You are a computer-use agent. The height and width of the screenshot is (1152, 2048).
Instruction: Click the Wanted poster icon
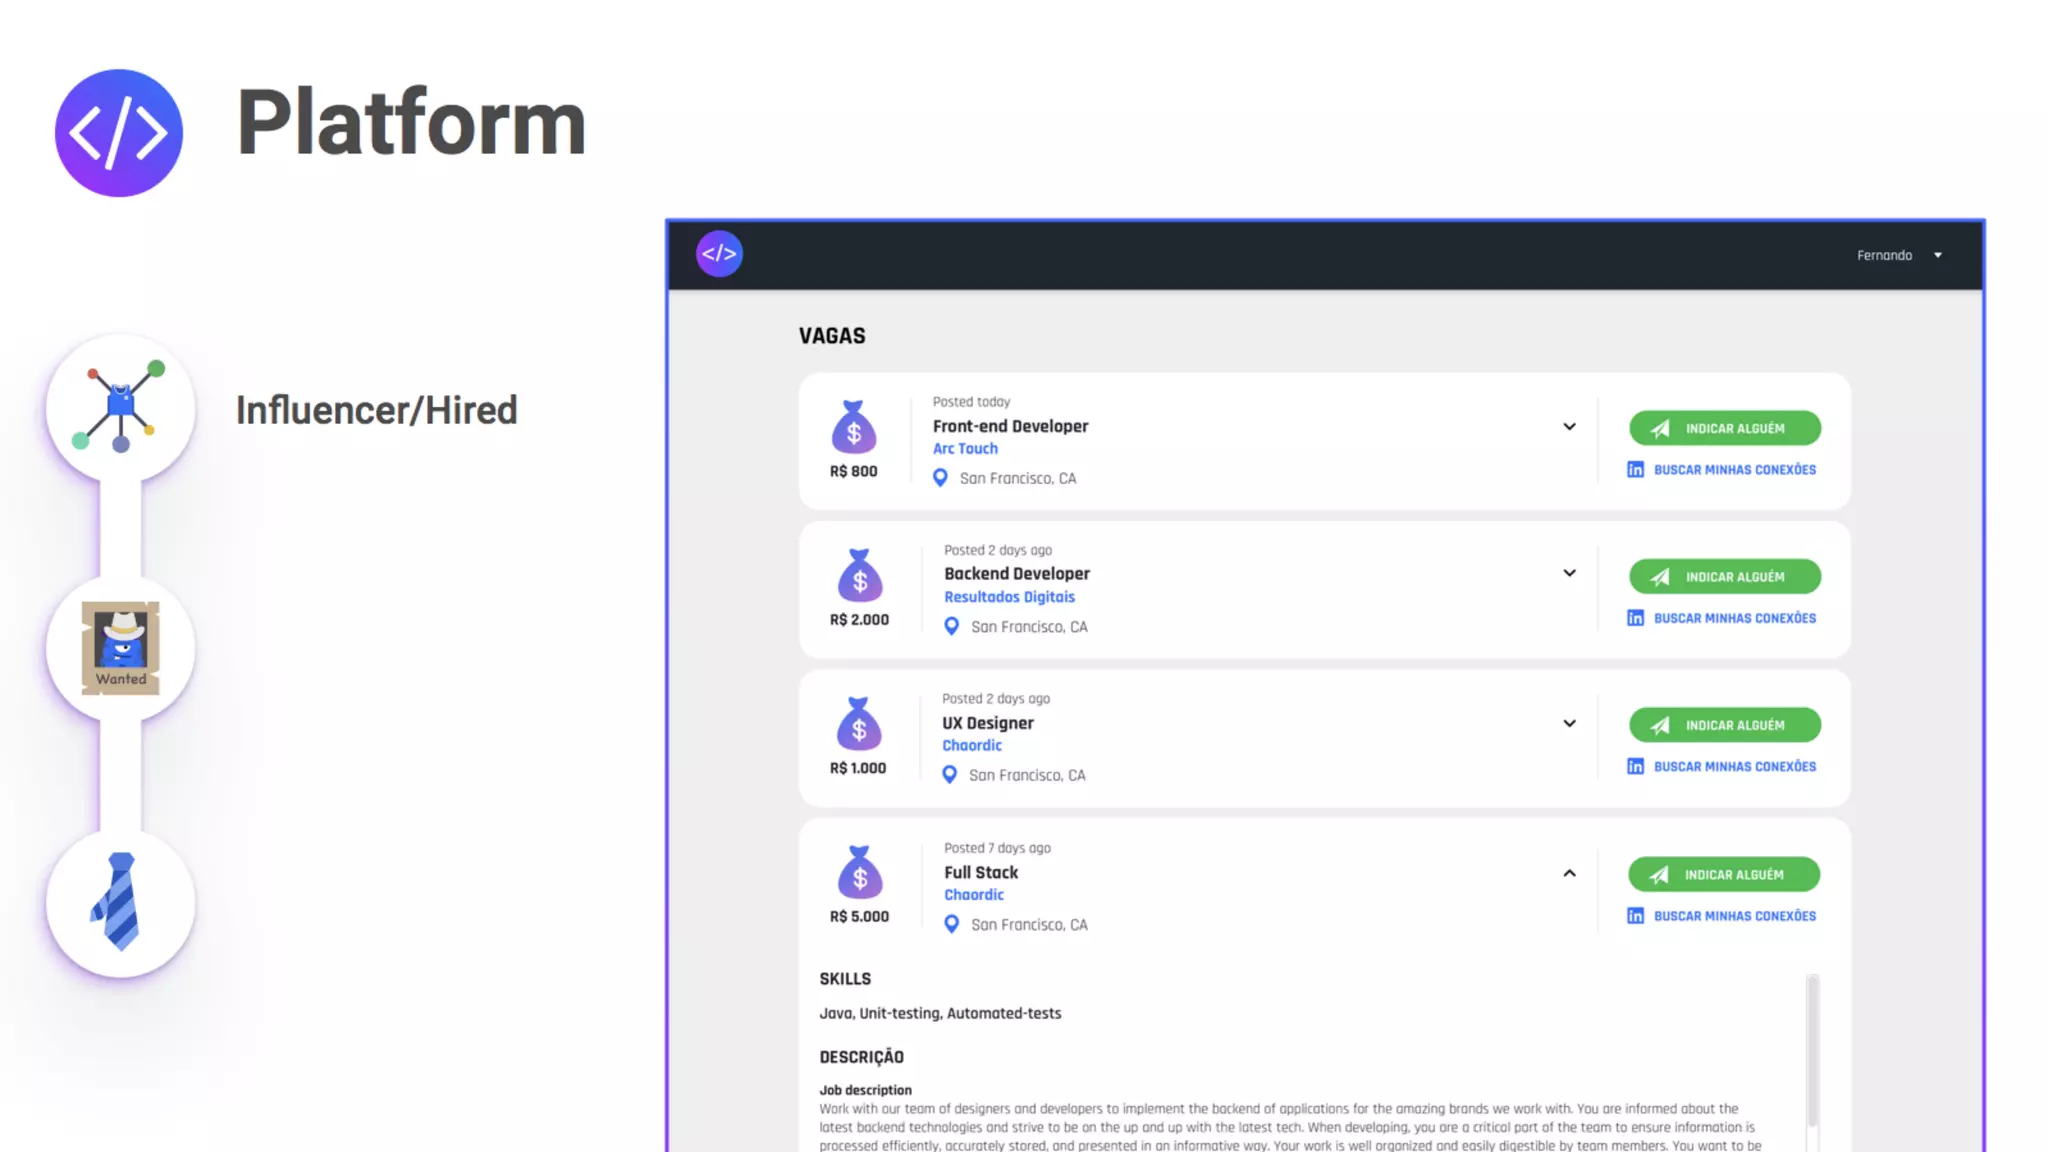[120, 647]
